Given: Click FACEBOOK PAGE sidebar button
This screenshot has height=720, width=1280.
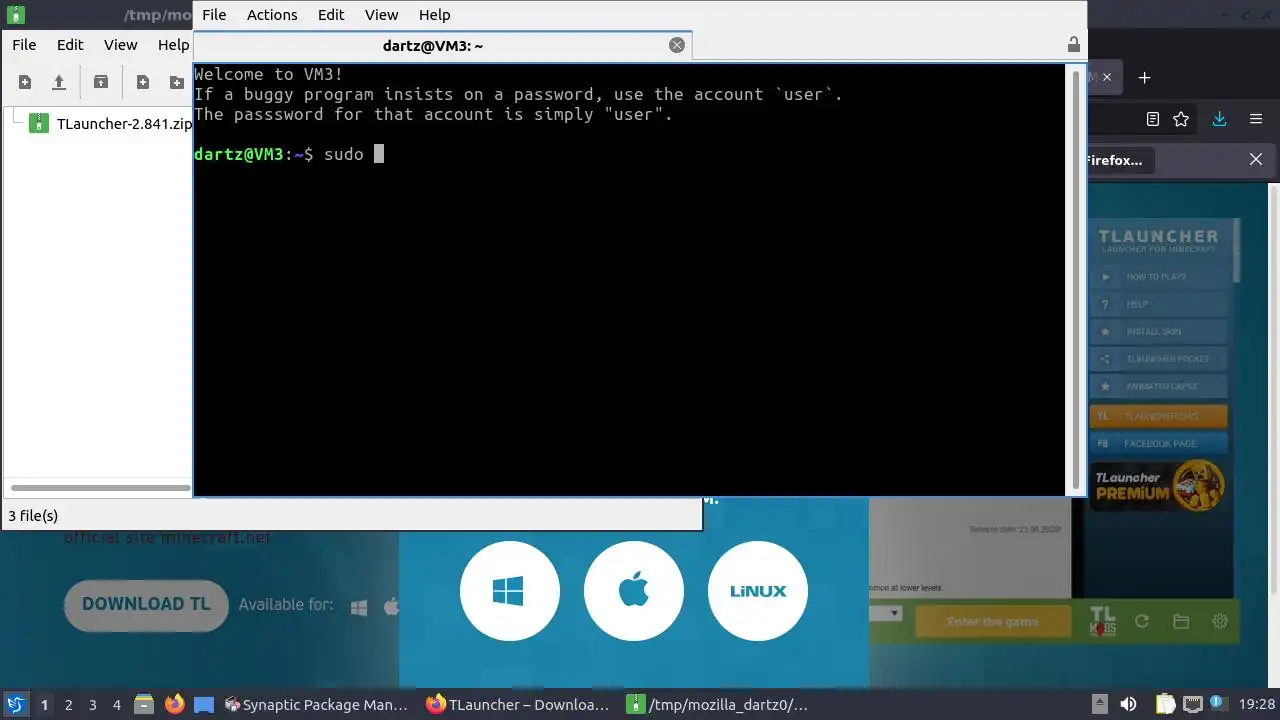Looking at the screenshot, I should [1158, 443].
